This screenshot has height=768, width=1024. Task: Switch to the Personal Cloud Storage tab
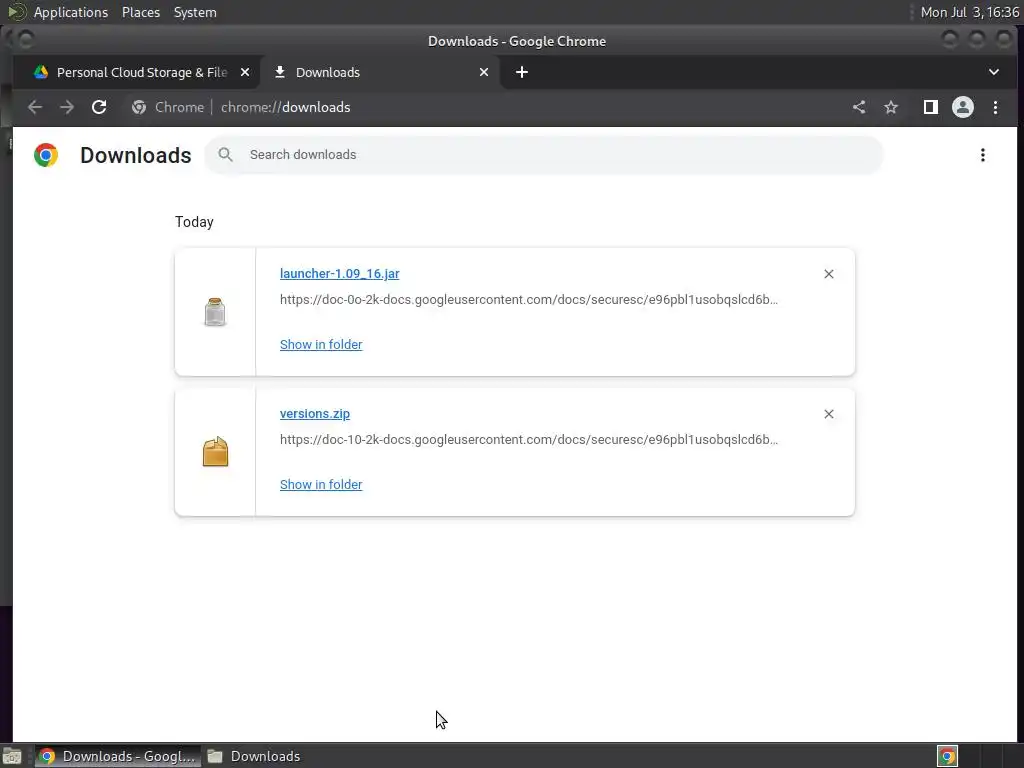click(x=137, y=72)
